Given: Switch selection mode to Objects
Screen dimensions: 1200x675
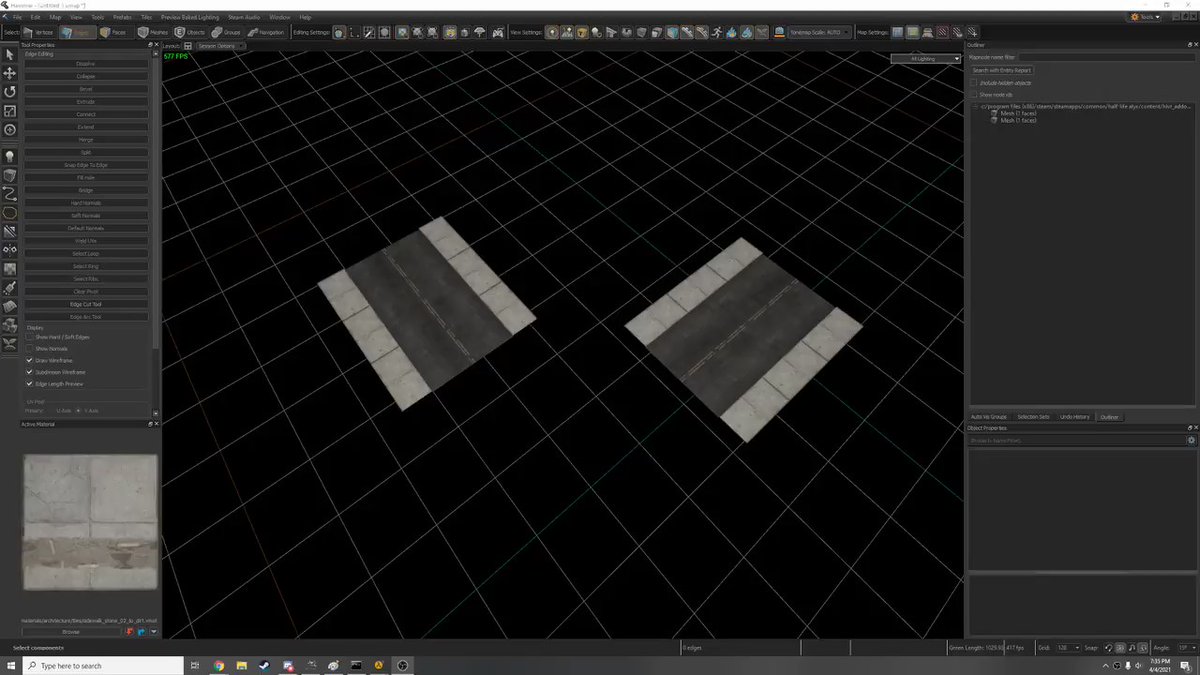Looking at the screenshot, I should pos(190,32).
